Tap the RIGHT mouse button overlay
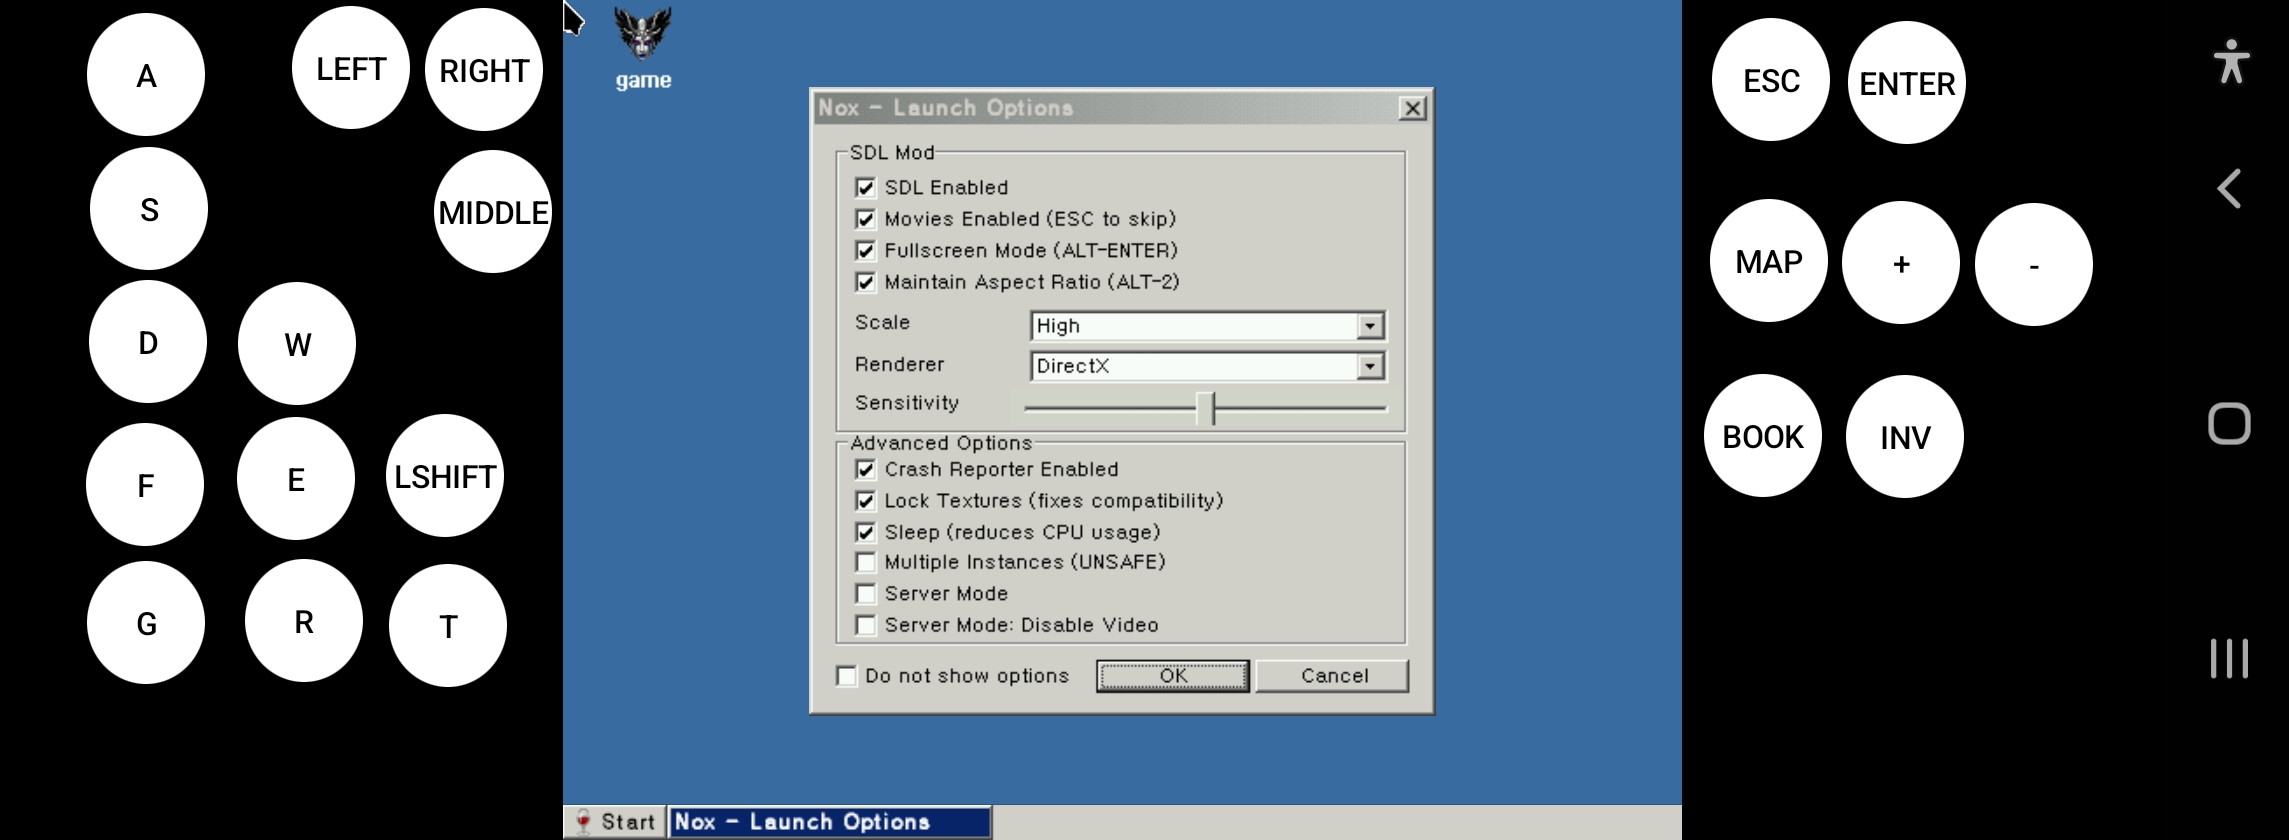Viewport: 2289px width, 840px height. pos(484,70)
